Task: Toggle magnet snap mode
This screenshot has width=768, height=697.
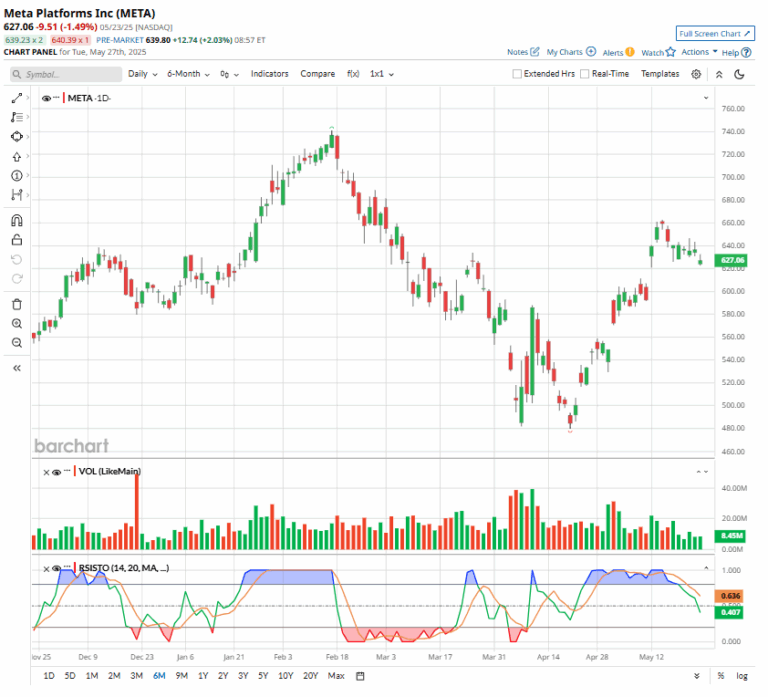Action: point(17,220)
